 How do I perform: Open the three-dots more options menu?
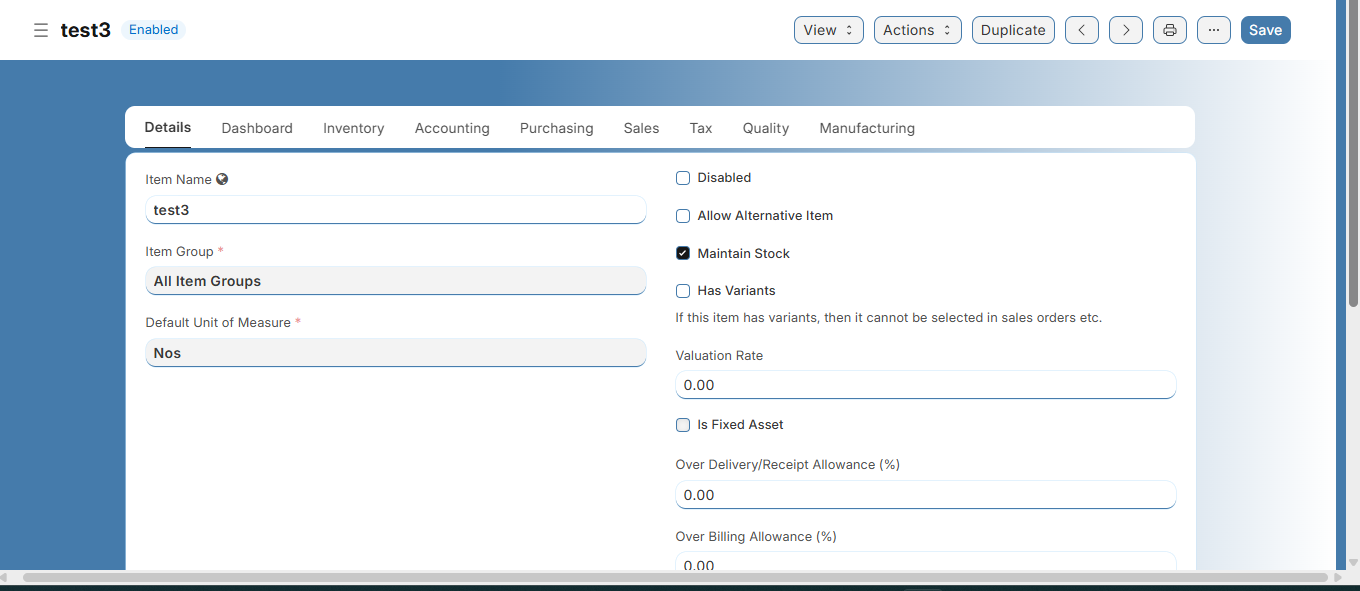(1213, 30)
